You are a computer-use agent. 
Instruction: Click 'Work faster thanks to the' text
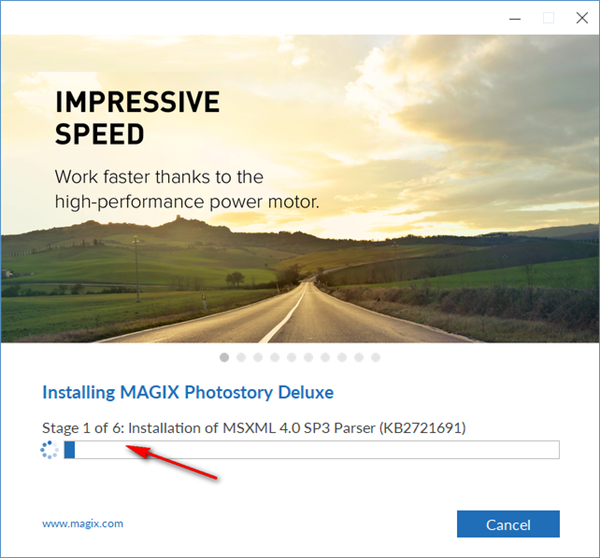point(159,177)
